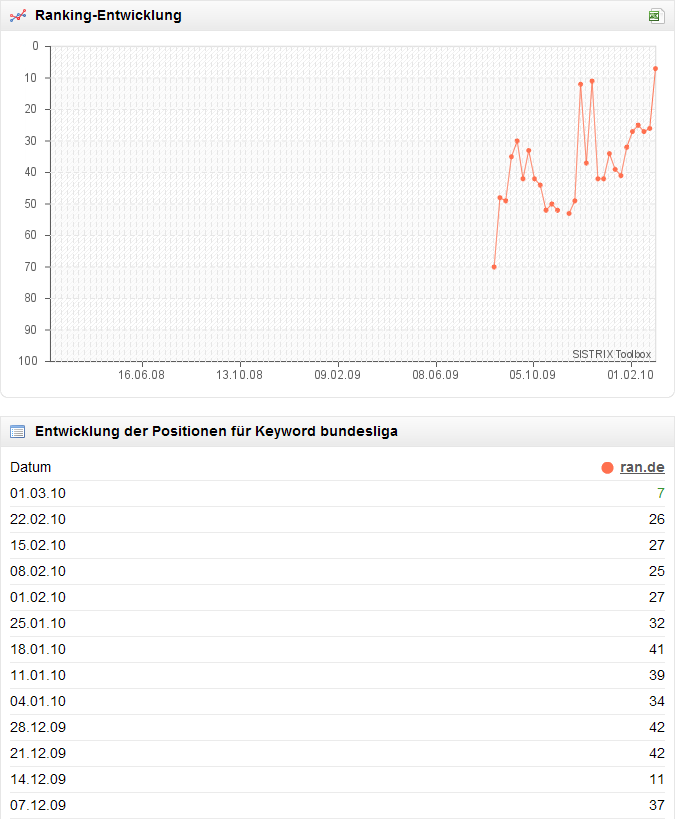Click the table icon beside Entwicklung der Positionen

(17, 432)
